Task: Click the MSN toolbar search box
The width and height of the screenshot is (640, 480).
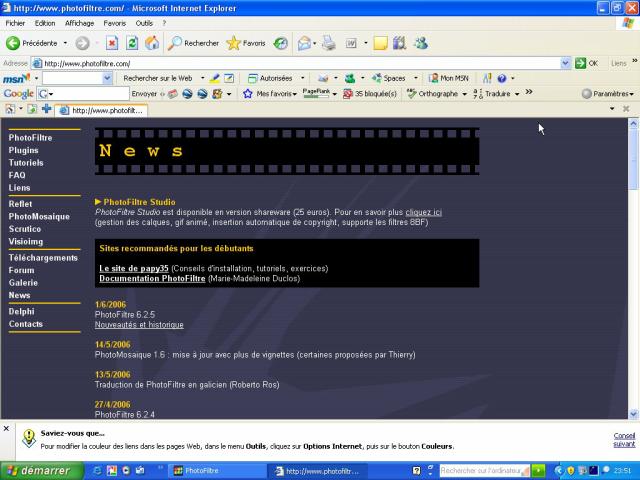Action: pos(73,78)
